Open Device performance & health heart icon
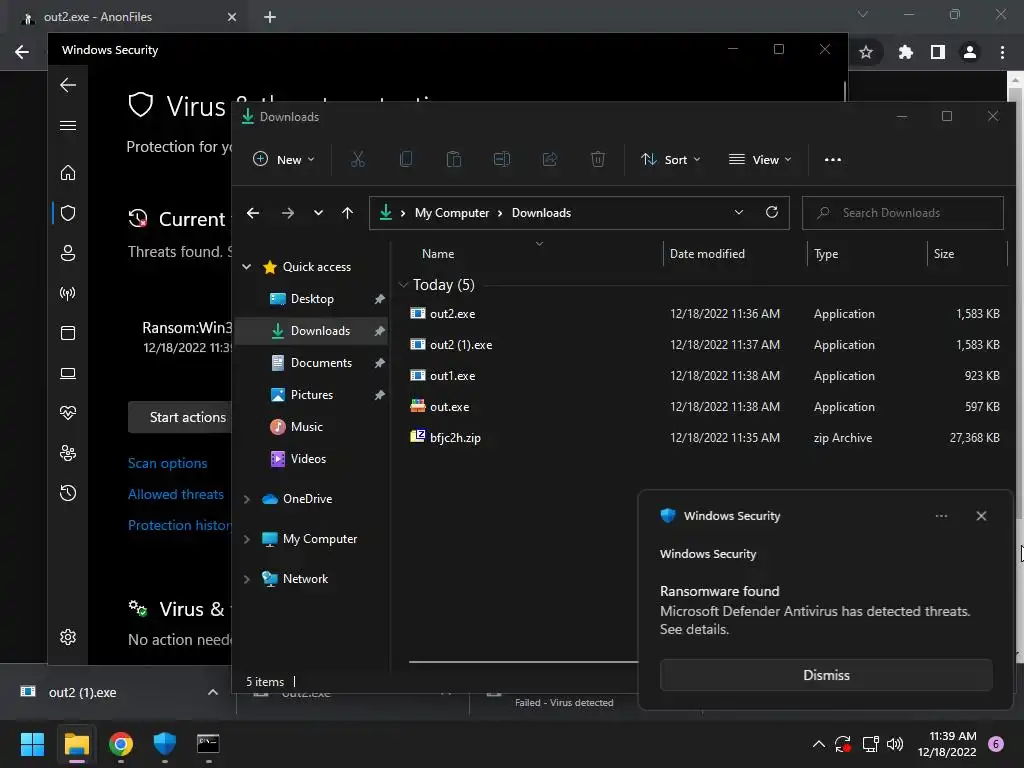1024x768 pixels. pos(68,413)
